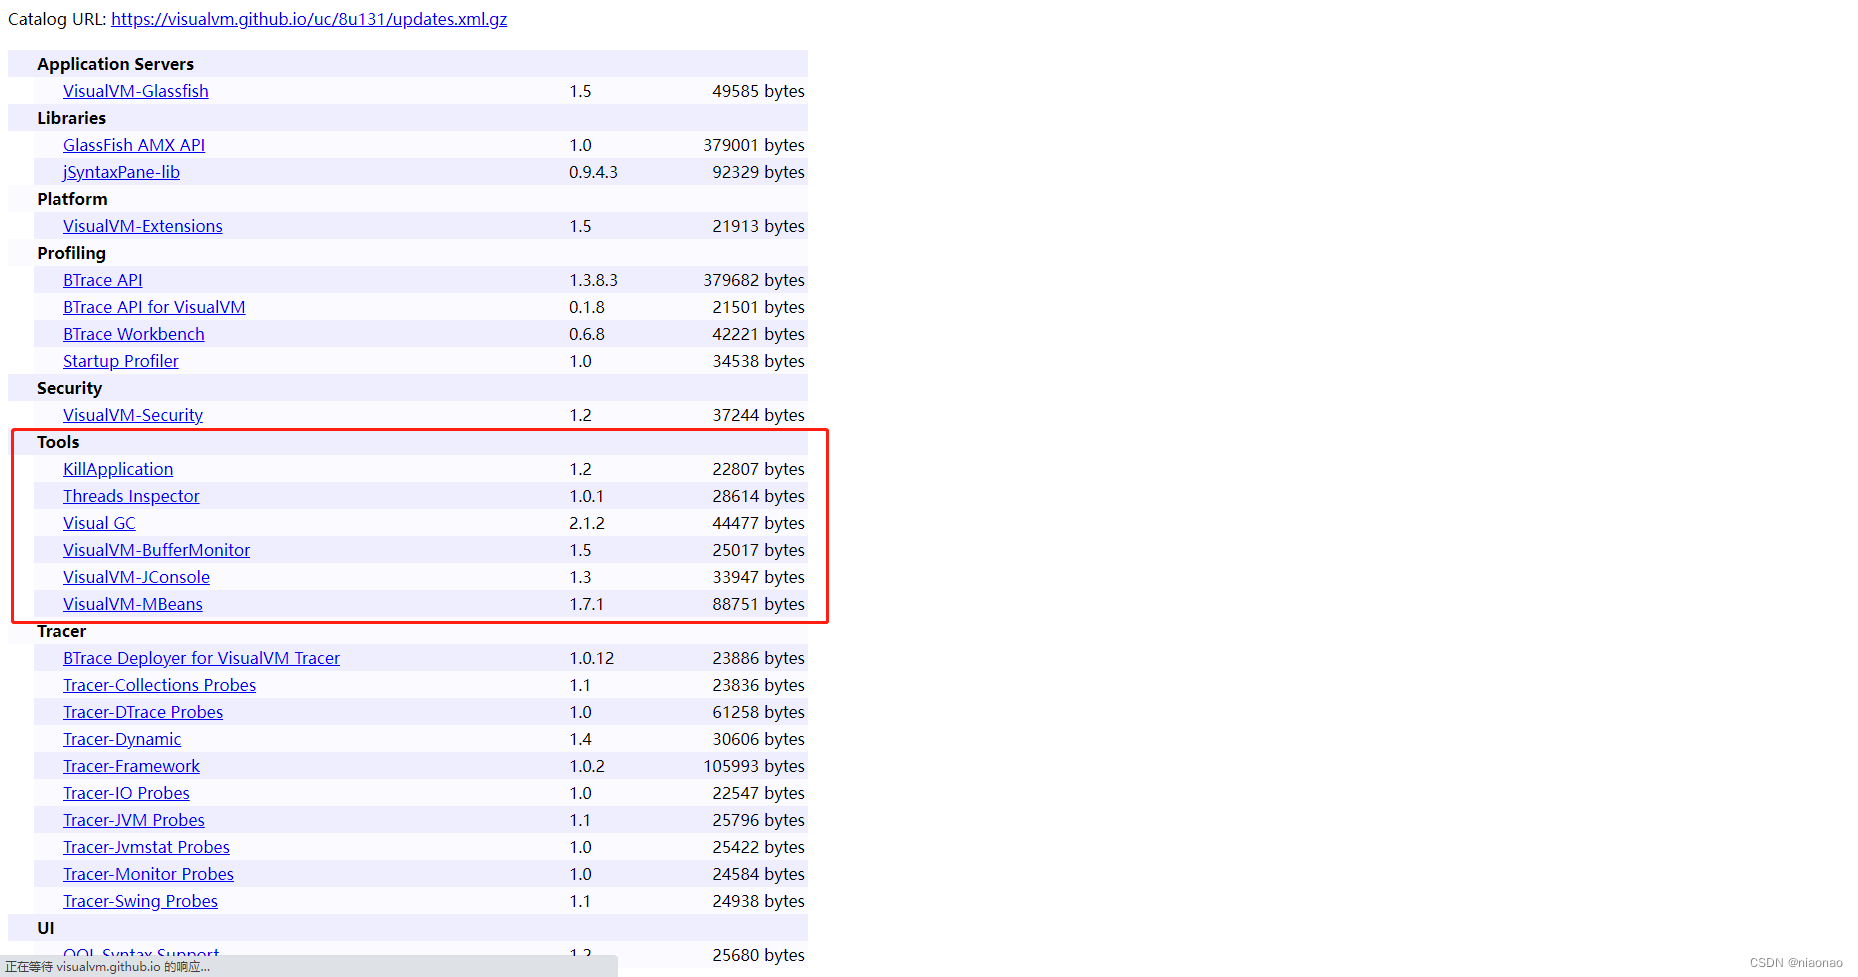Click the 37244 bytes size value
This screenshot has height=977, width=1858.
(758, 415)
